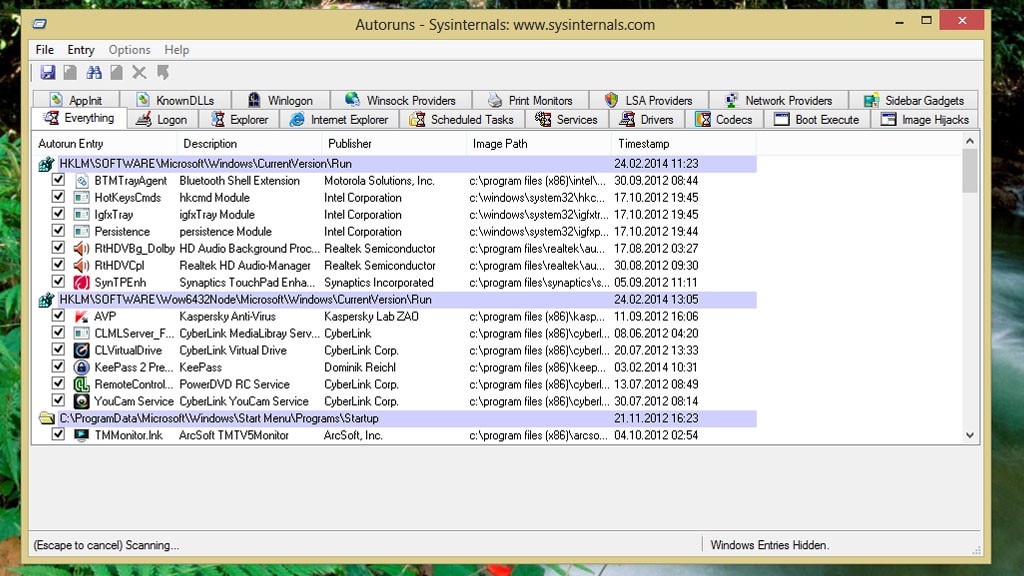
Task: Click the AVP Kaspersky icon
Action: pyautogui.click(x=82, y=317)
